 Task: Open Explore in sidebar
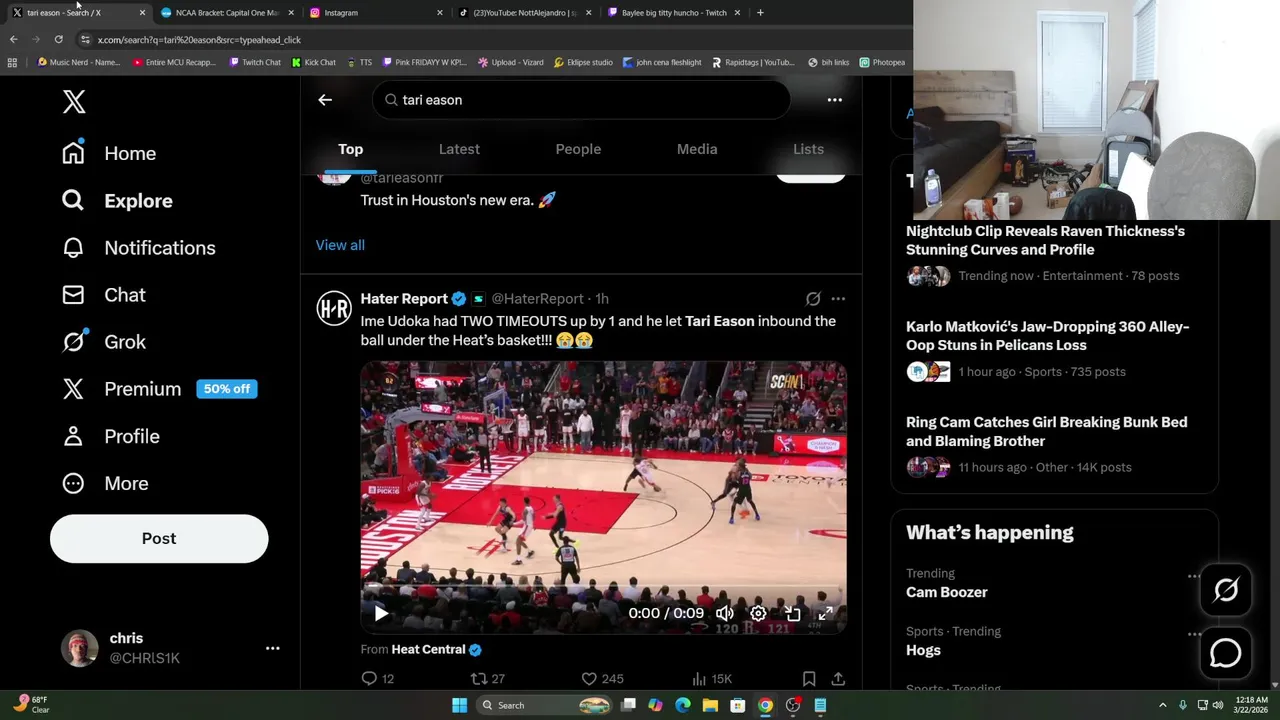point(117,200)
